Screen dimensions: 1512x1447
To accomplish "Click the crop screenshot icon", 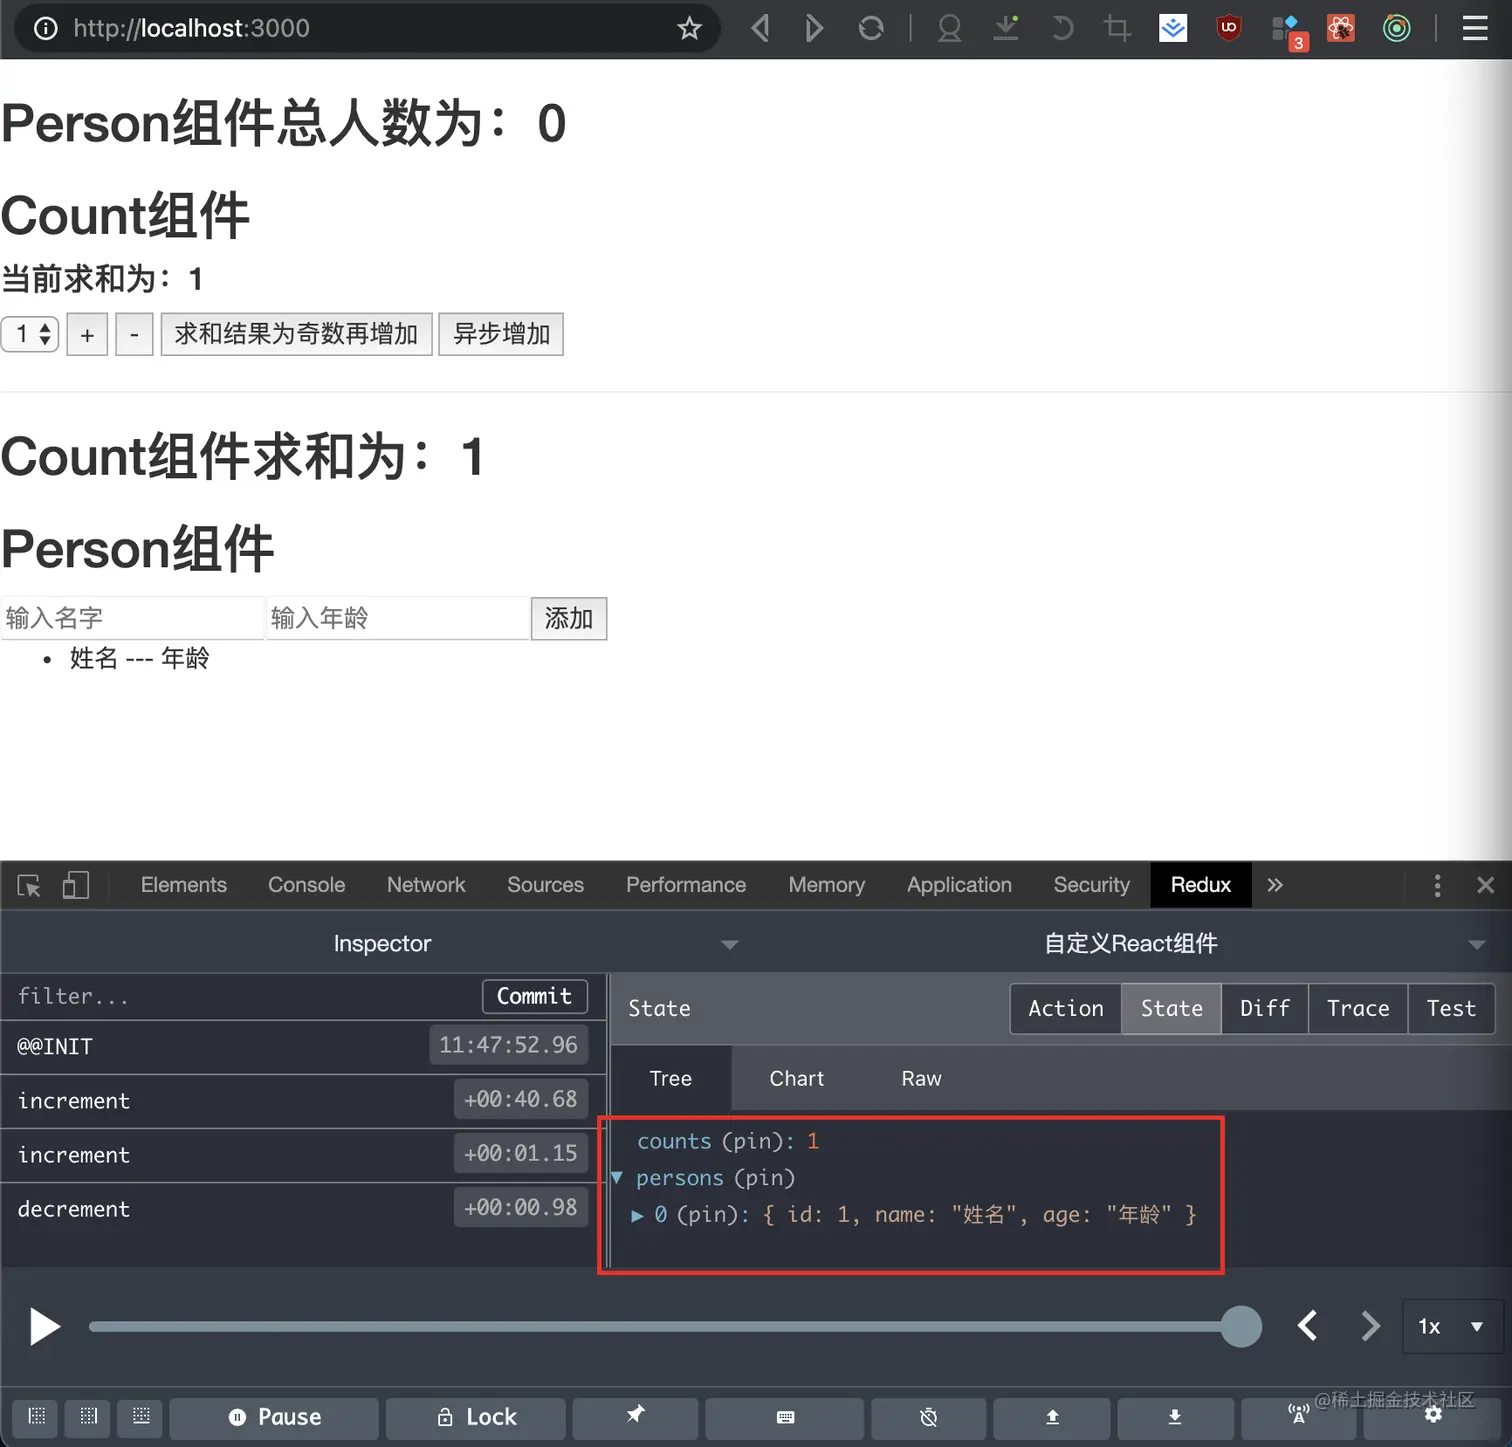I will tap(1117, 28).
